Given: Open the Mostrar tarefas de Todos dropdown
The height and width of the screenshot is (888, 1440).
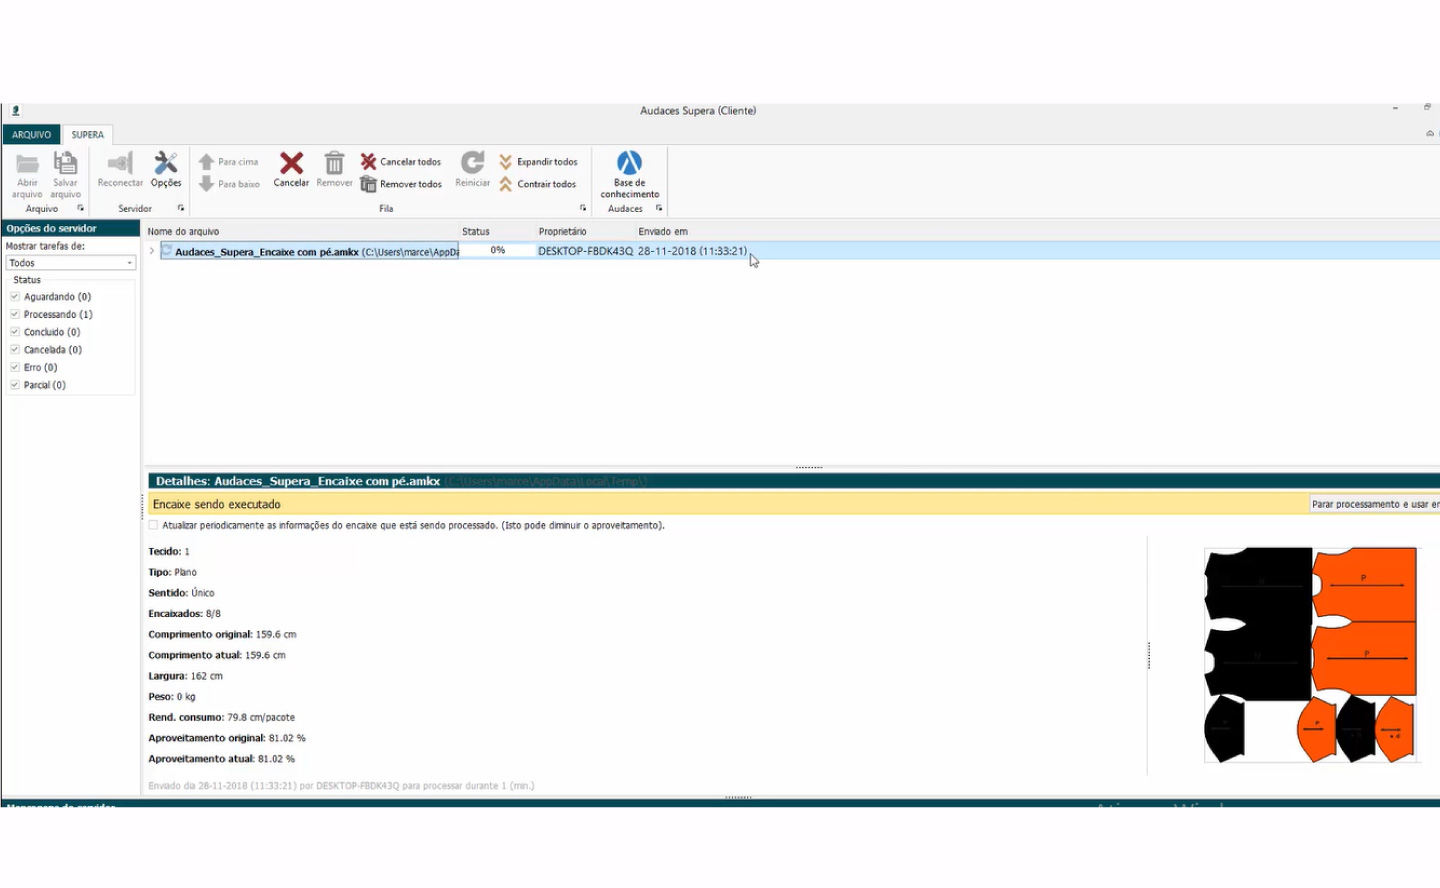Looking at the screenshot, I should click(x=71, y=263).
